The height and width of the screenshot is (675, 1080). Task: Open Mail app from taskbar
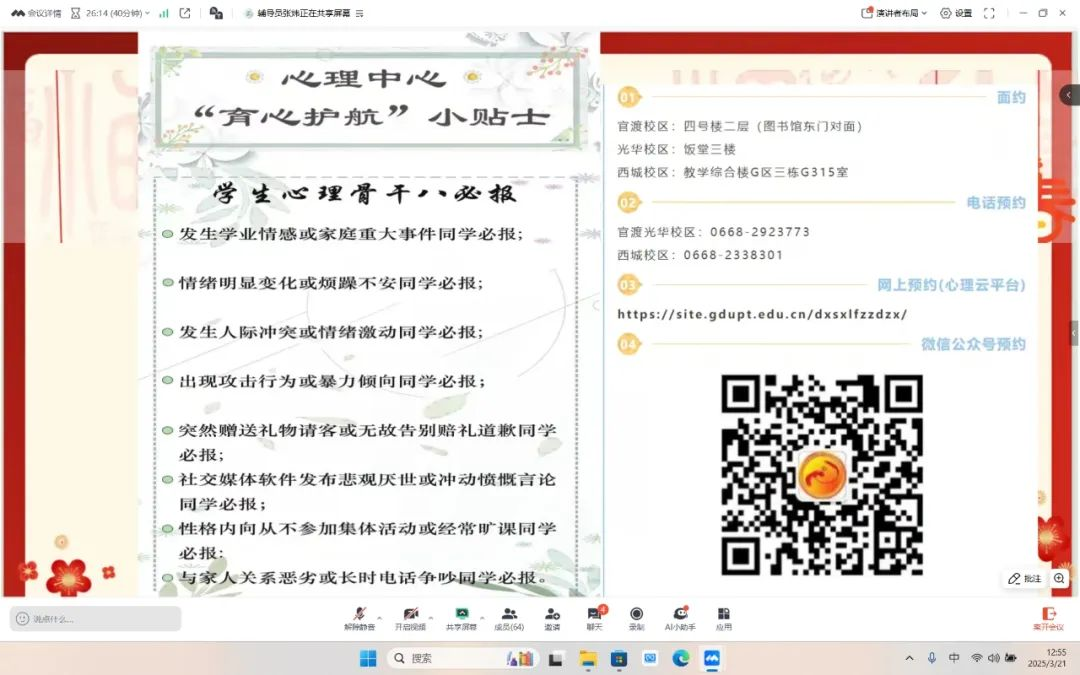650,659
